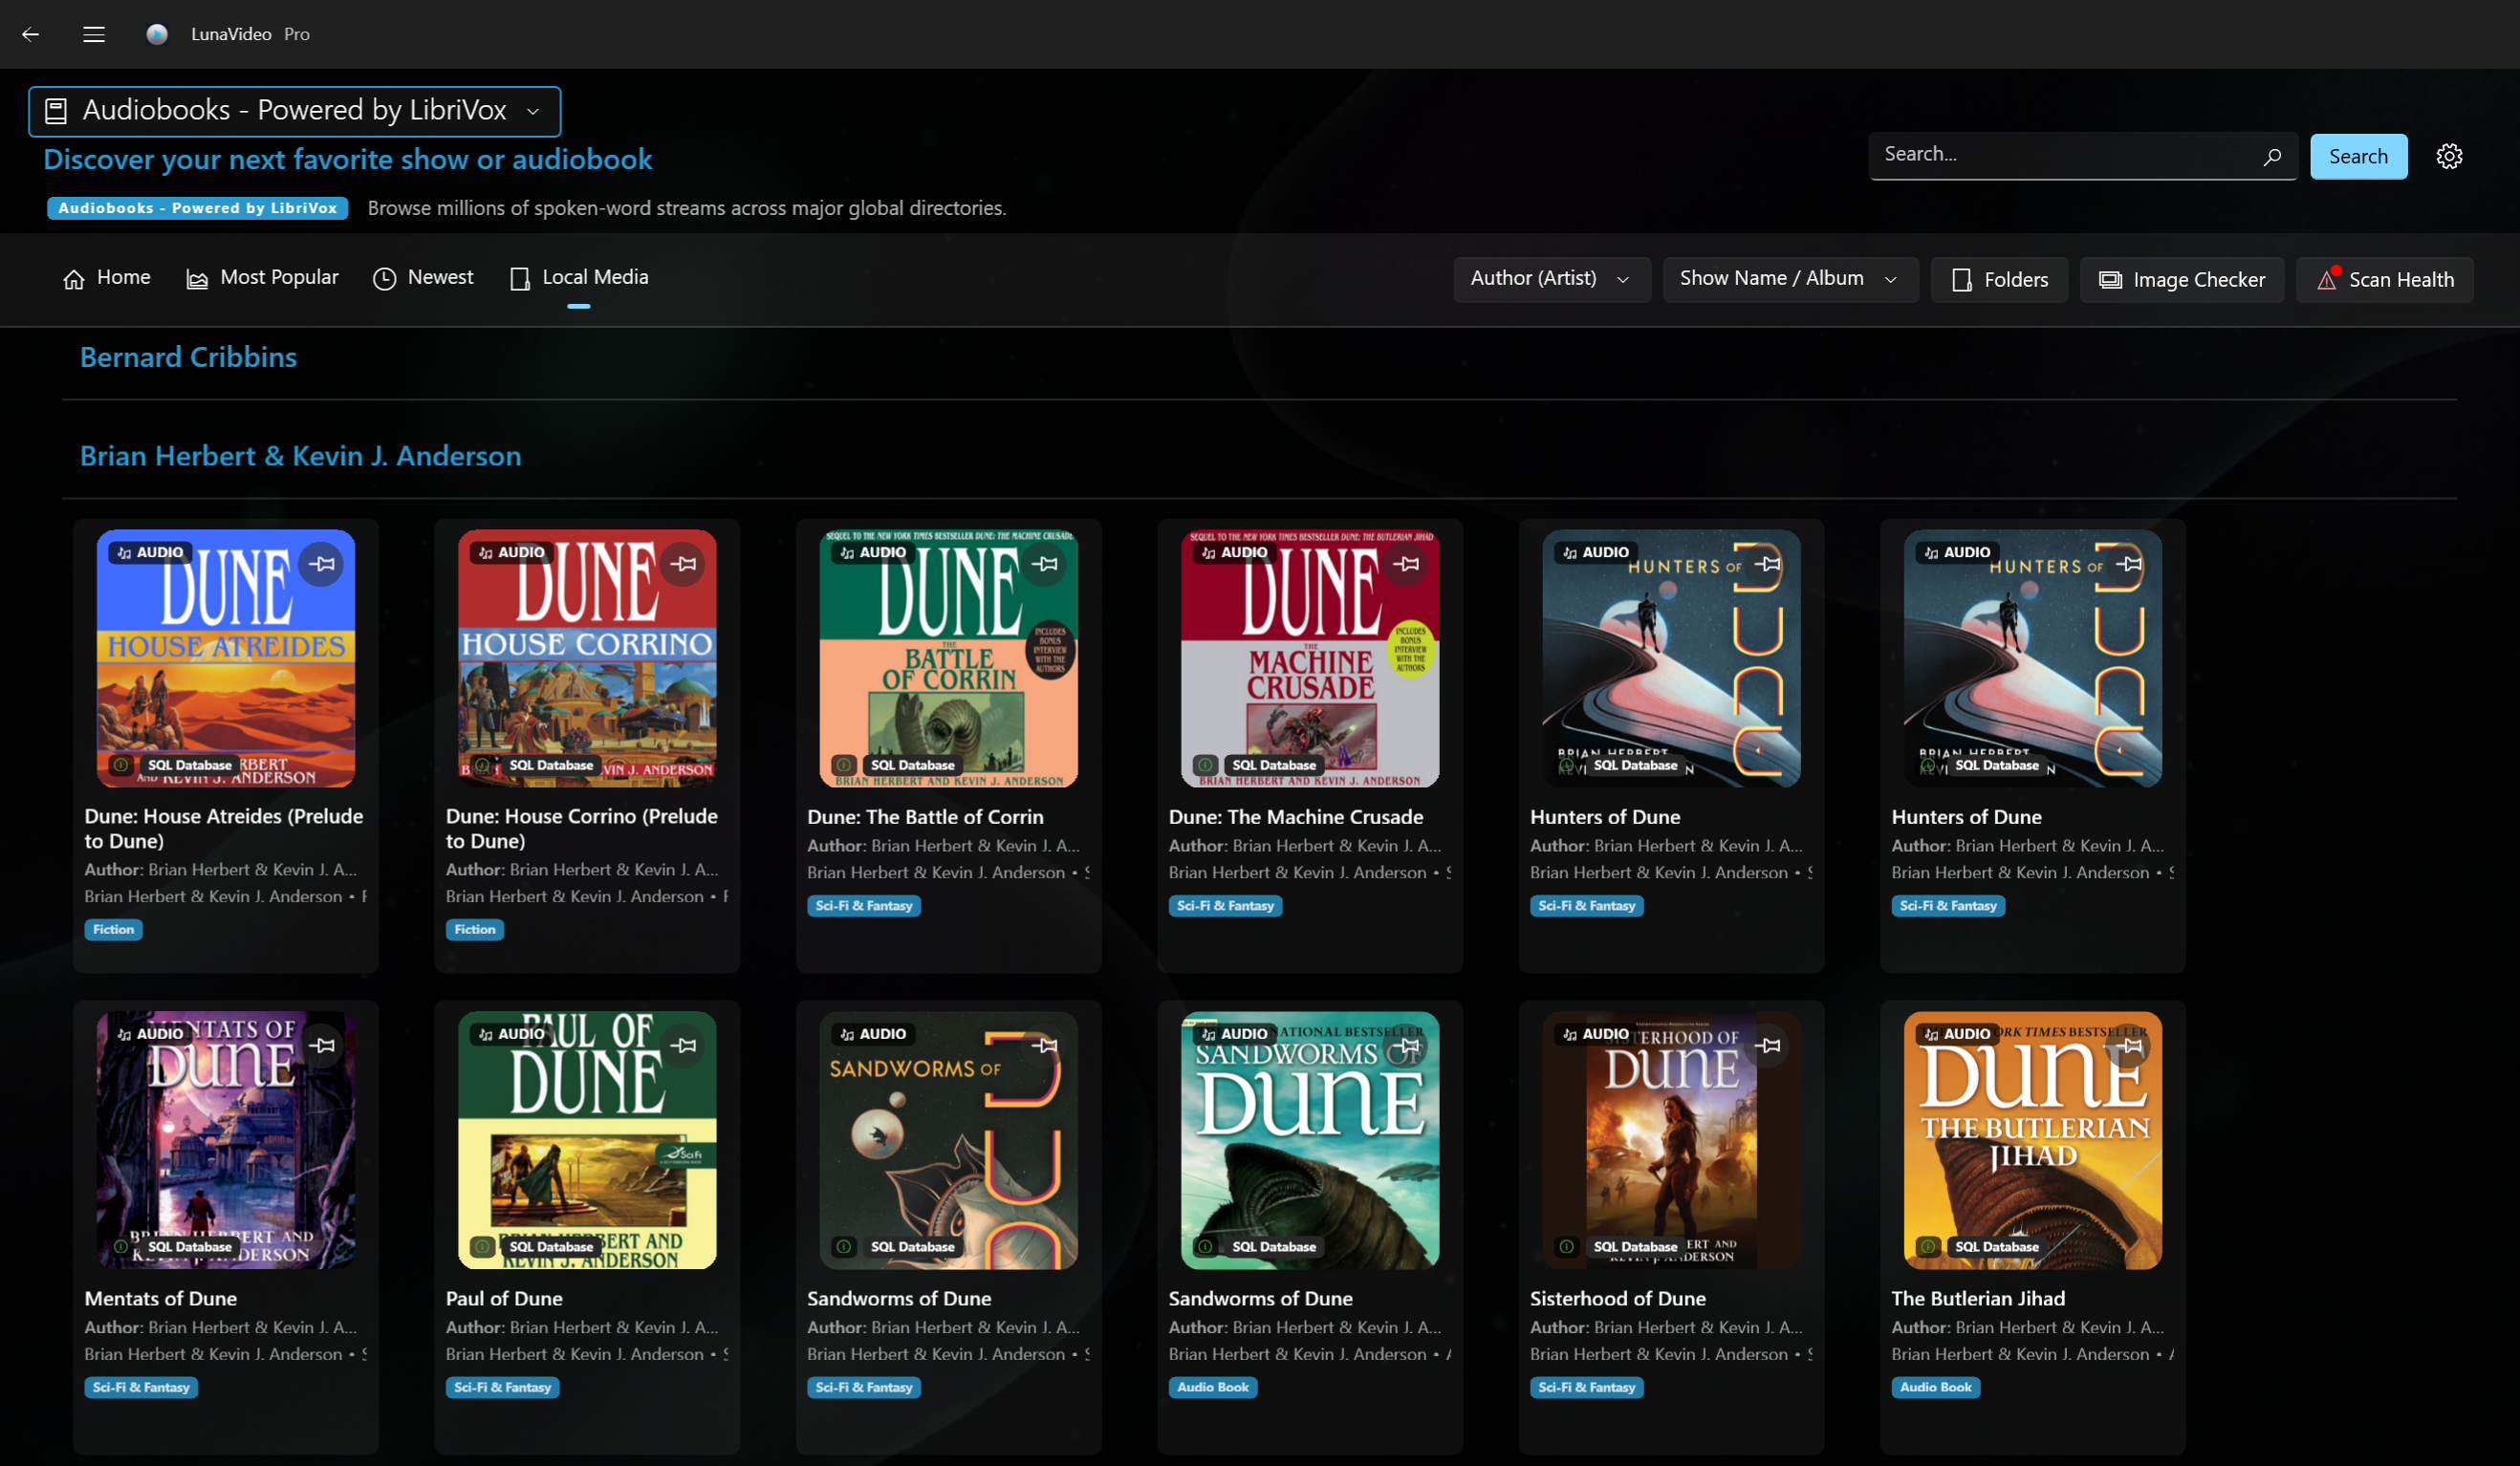Open the Sisterhood of Dune cover thumbnail
2520x1466 pixels.
pos(1672,1141)
